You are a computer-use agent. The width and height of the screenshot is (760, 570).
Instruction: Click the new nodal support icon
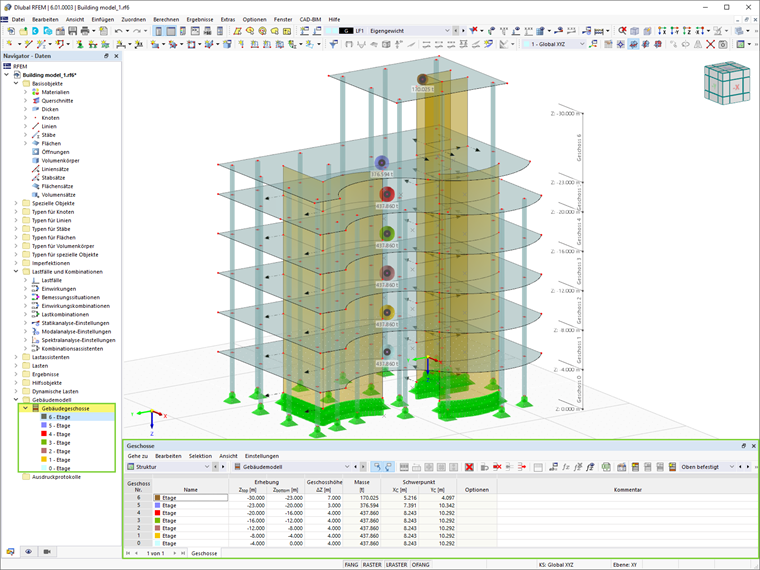79,44
